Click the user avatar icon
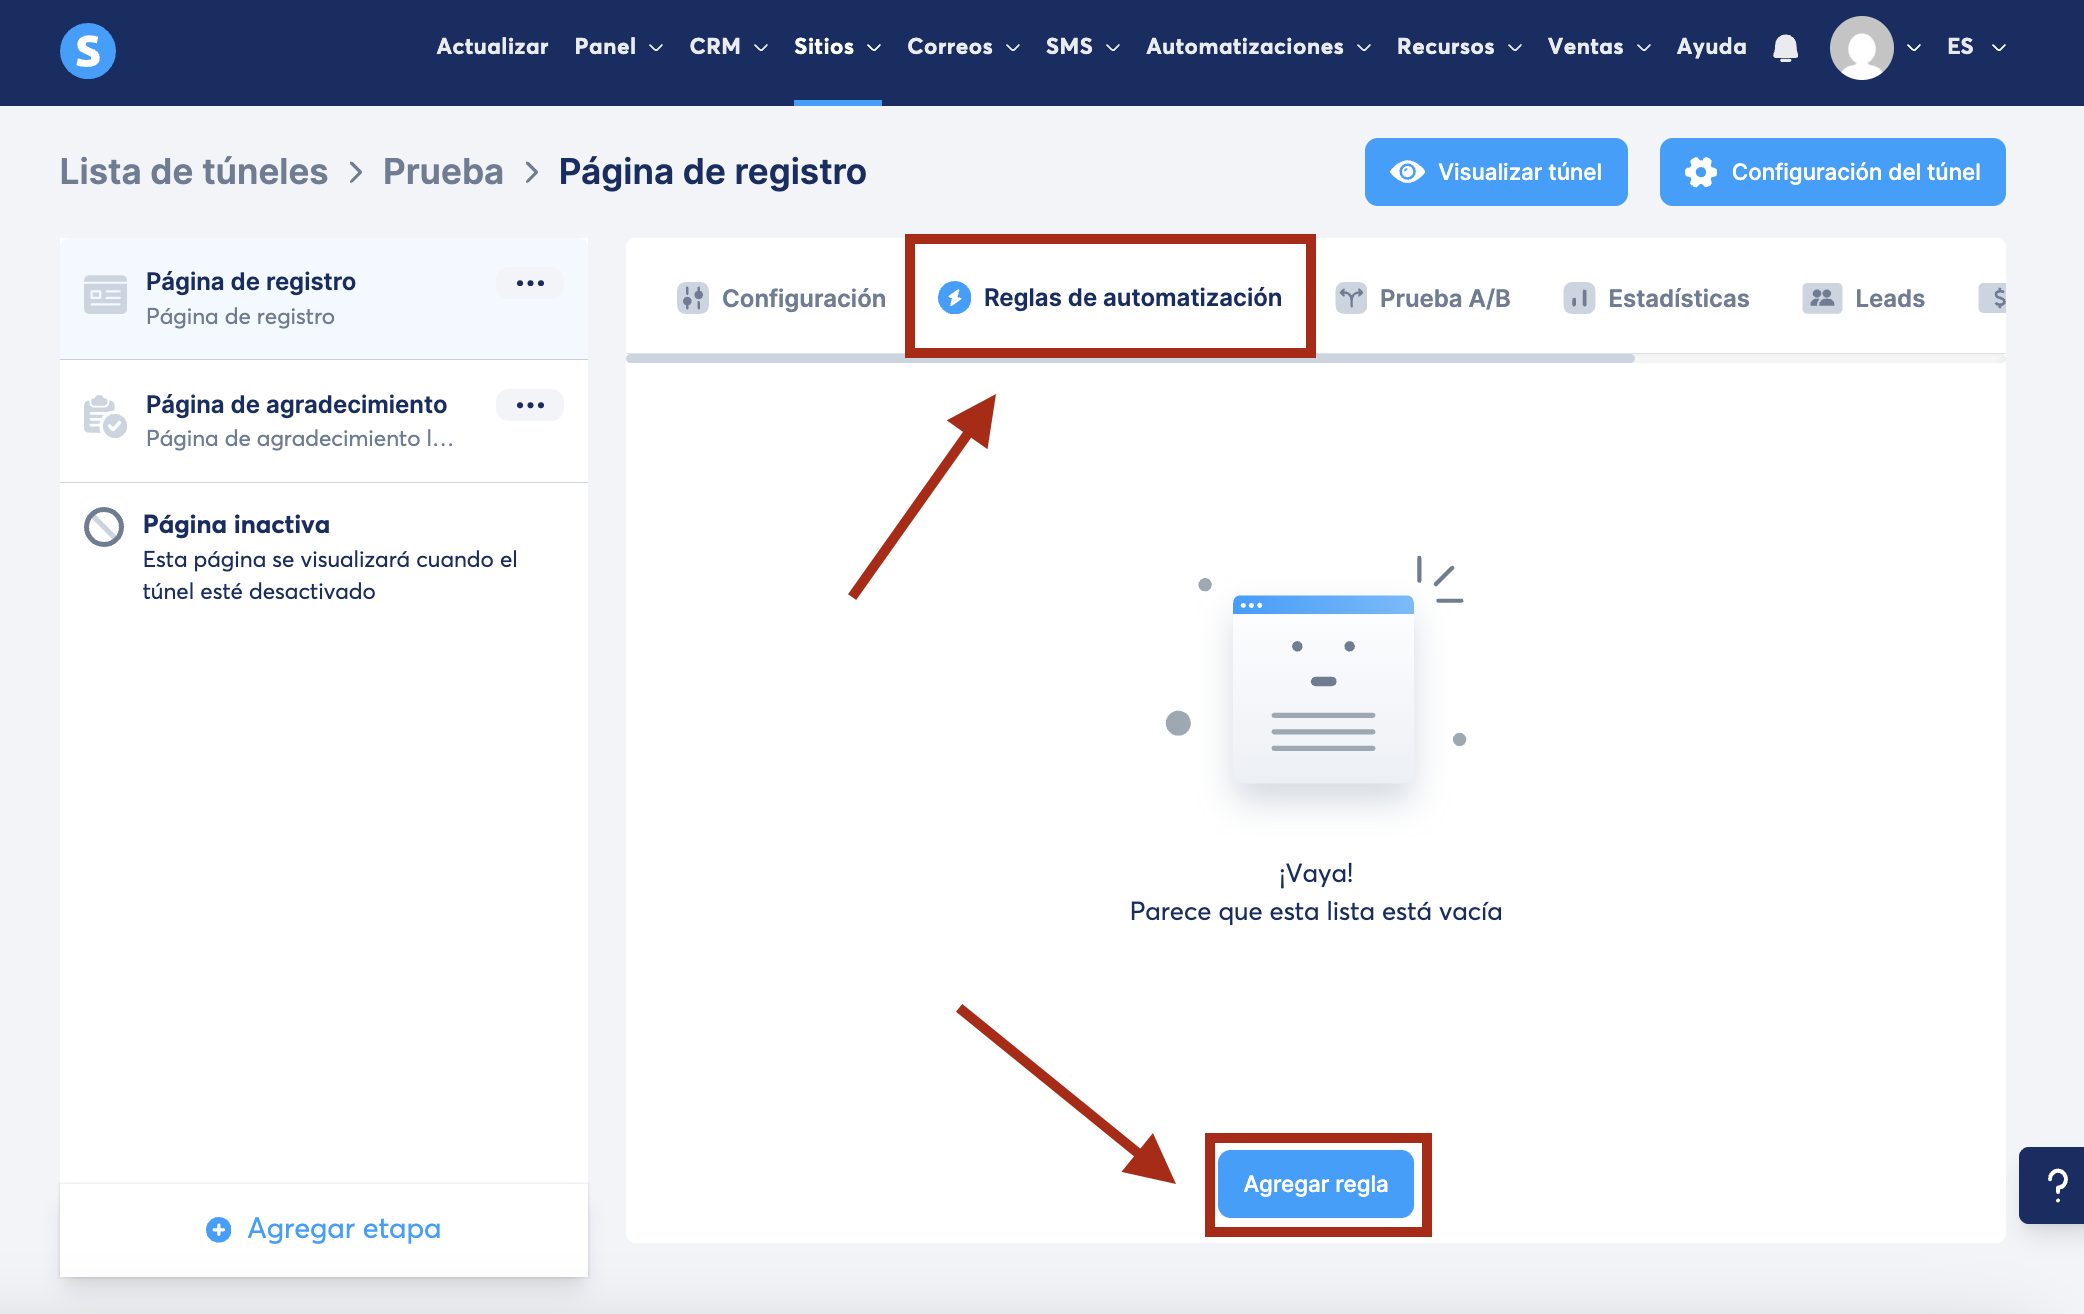Viewport: 2084px width, 1314px height. [x=1861, y=48]
